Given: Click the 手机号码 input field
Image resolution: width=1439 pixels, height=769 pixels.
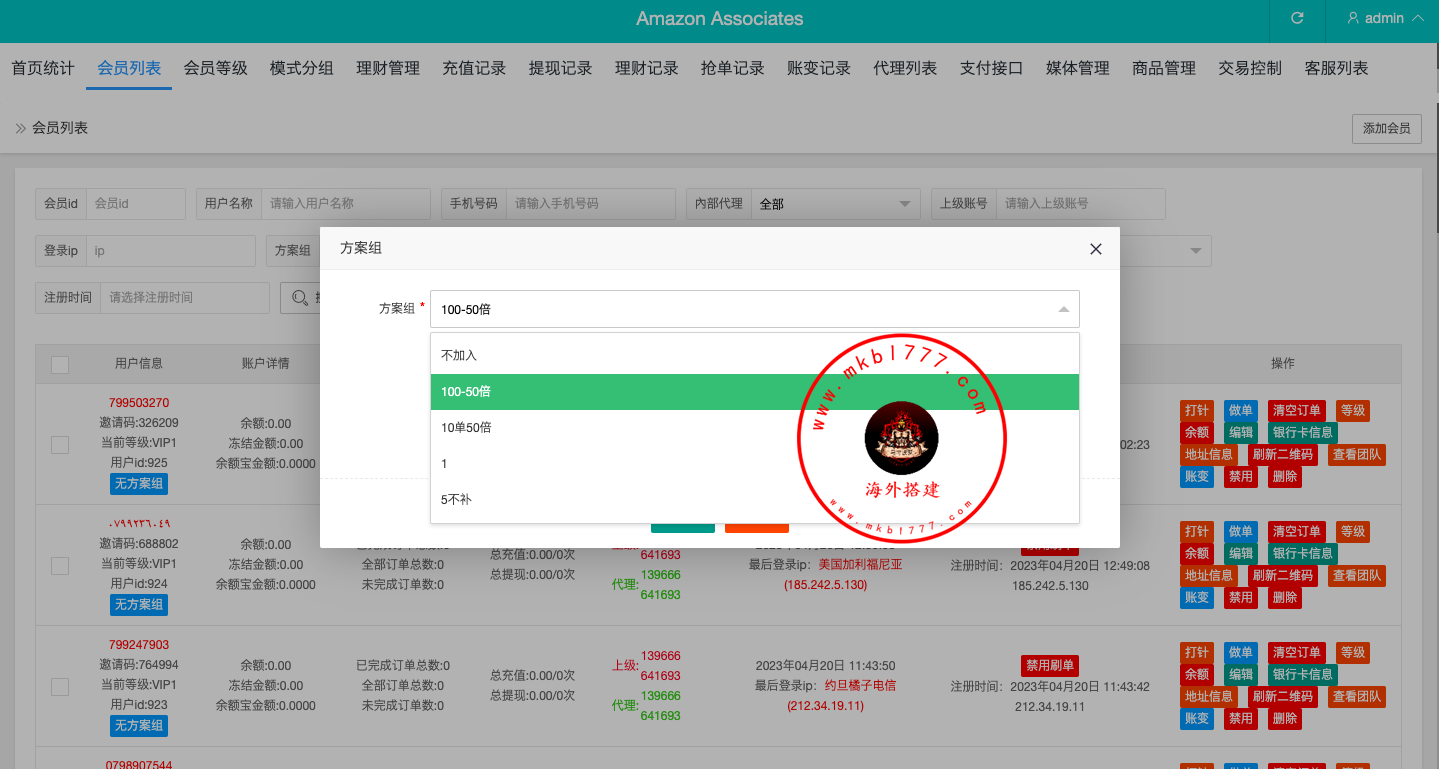Looking at the screenshot, I should click(590, 203).
